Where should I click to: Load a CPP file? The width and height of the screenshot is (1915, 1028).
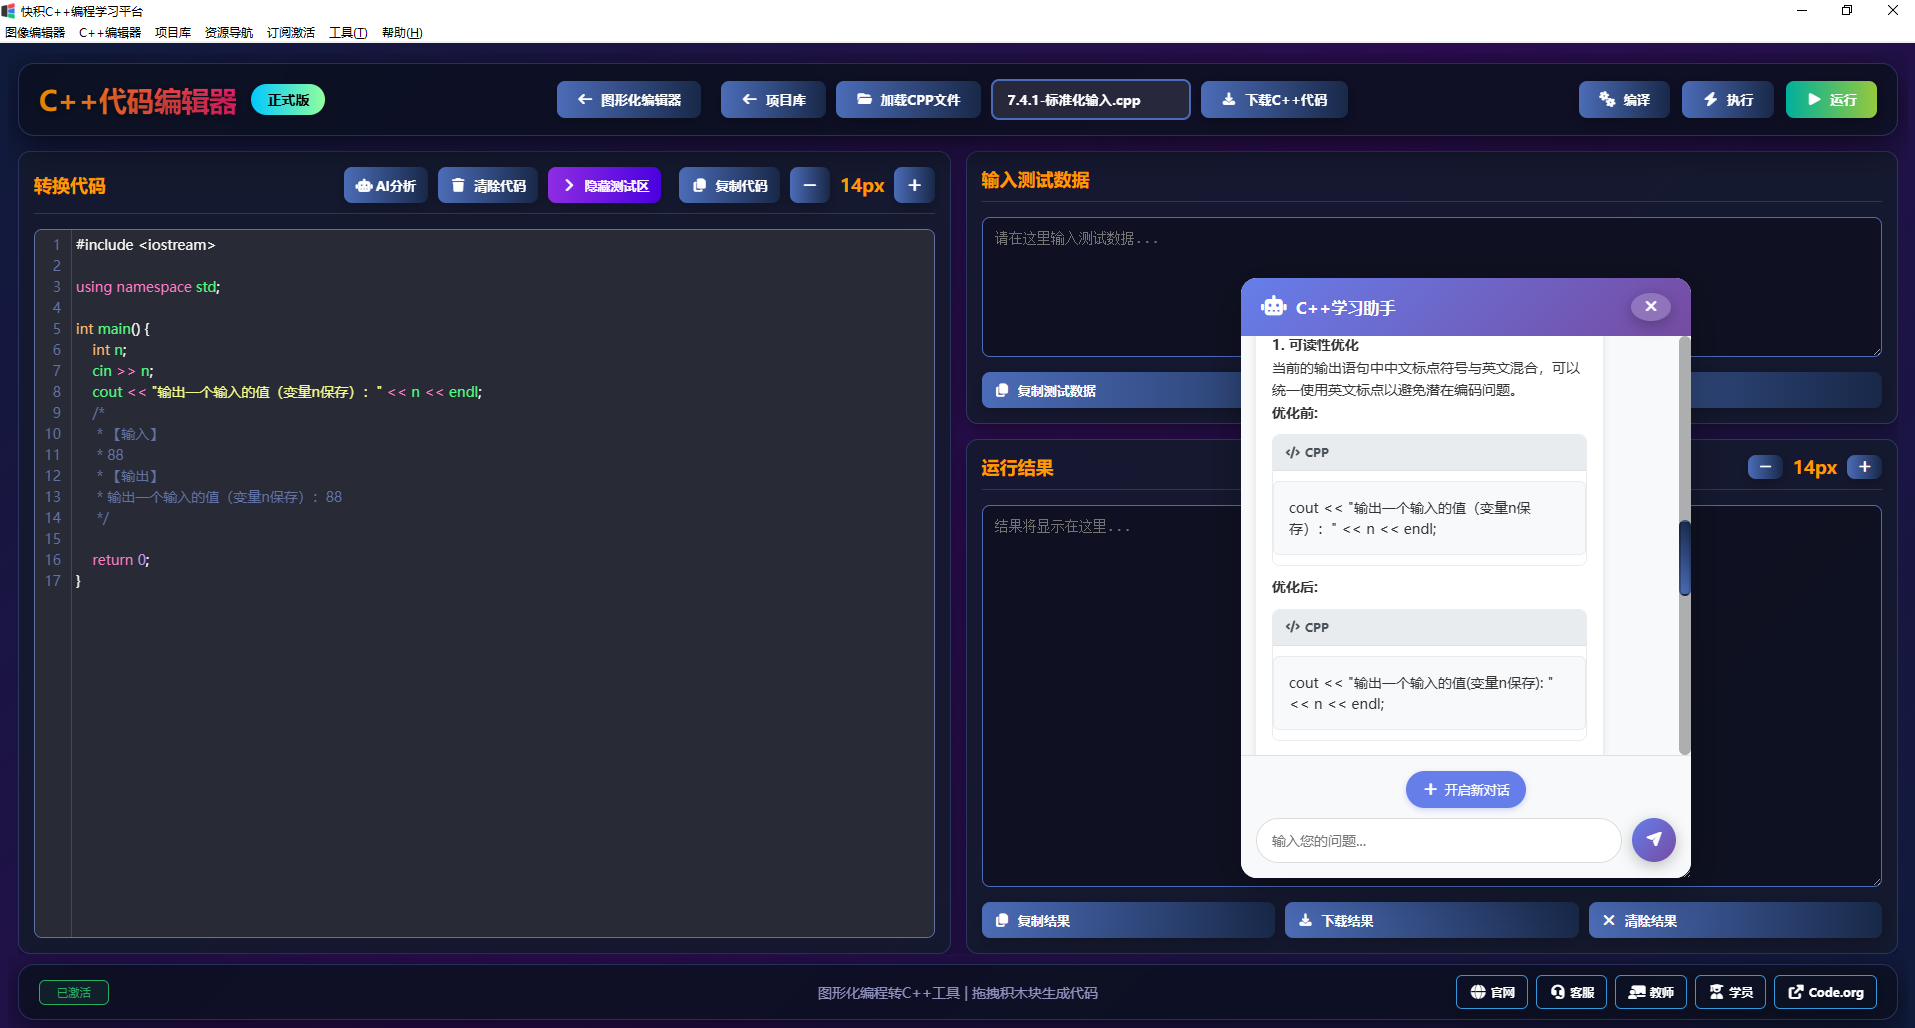coord(907,99)
